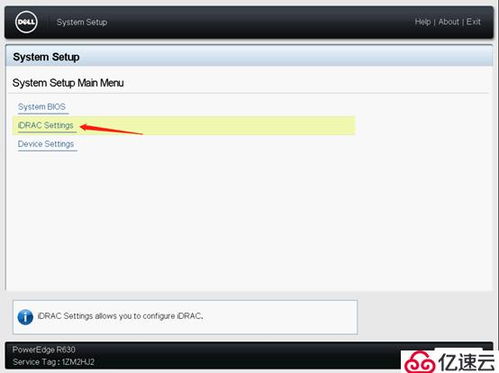The width and height of the screenshot is (499, 373).
Task: Click the System Setup Main Menu heading
Action: pos(68,83)
